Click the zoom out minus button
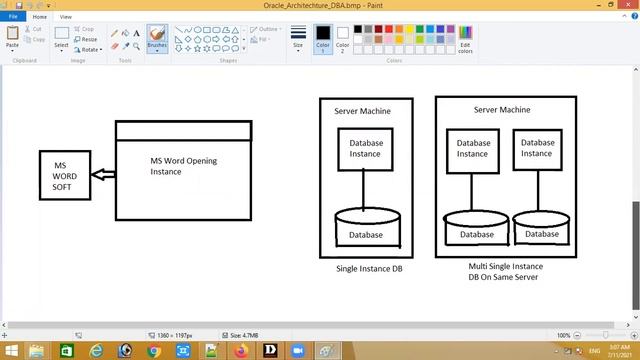Viewport: 640px width, 360px height. point(577,336)
